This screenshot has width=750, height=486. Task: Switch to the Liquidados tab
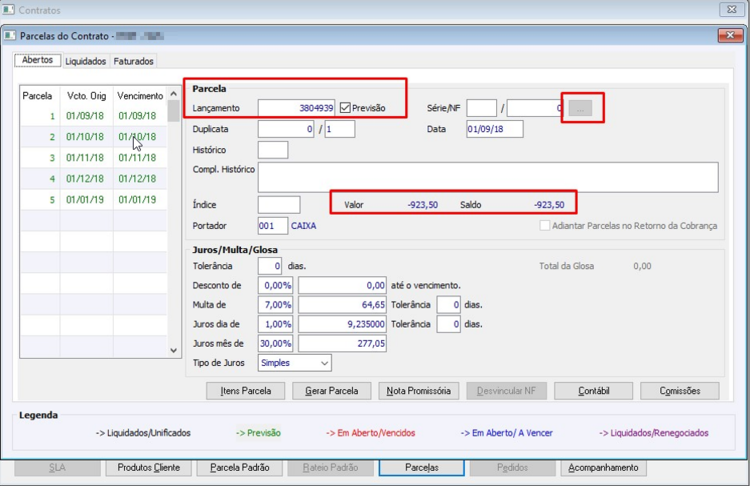(86, 61)
